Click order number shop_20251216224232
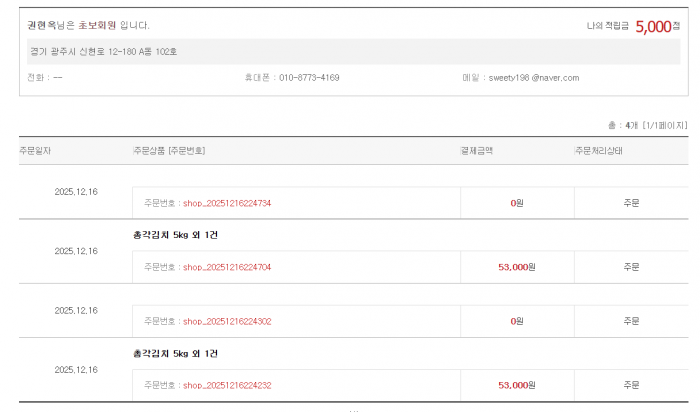The image size is (700, 412). [227, 385]
